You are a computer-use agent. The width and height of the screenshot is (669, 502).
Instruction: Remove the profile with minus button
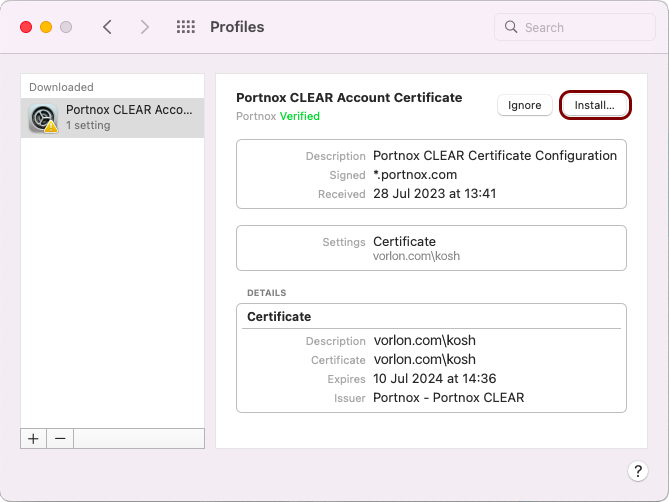coord(60,438)
